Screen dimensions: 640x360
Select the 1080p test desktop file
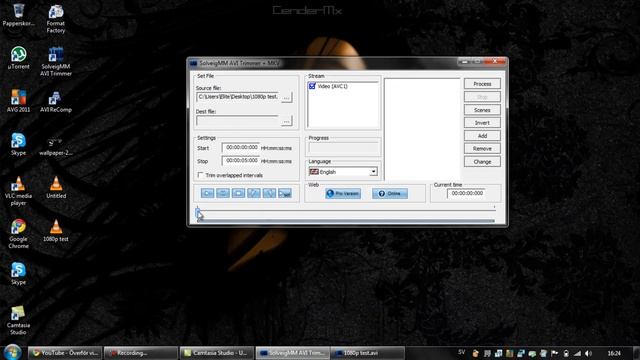pos(56,231)
